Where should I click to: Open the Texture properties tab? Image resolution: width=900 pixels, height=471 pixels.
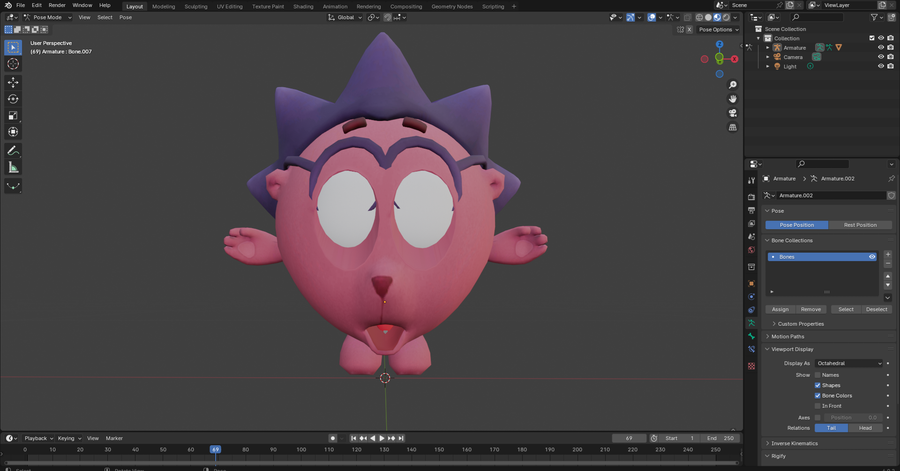(751, 366)
